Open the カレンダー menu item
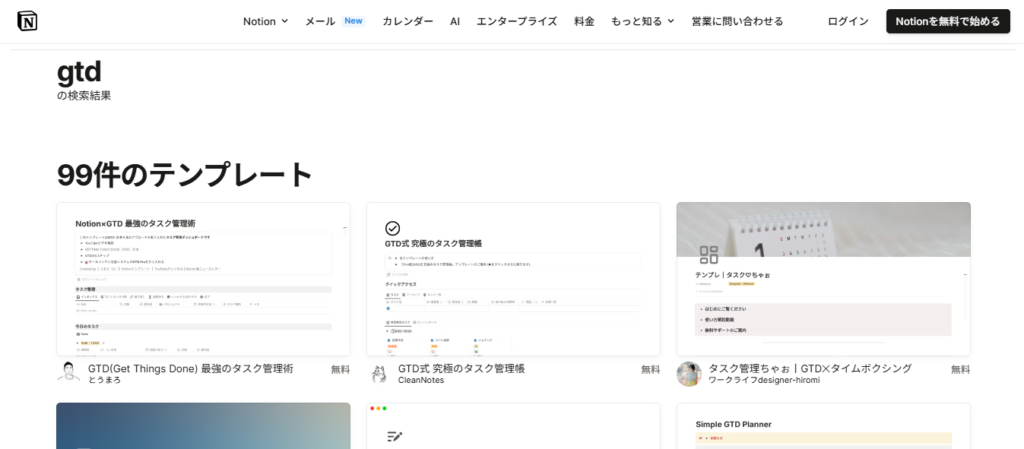Viewport: 1024px width, 449px height. (408, 21)
